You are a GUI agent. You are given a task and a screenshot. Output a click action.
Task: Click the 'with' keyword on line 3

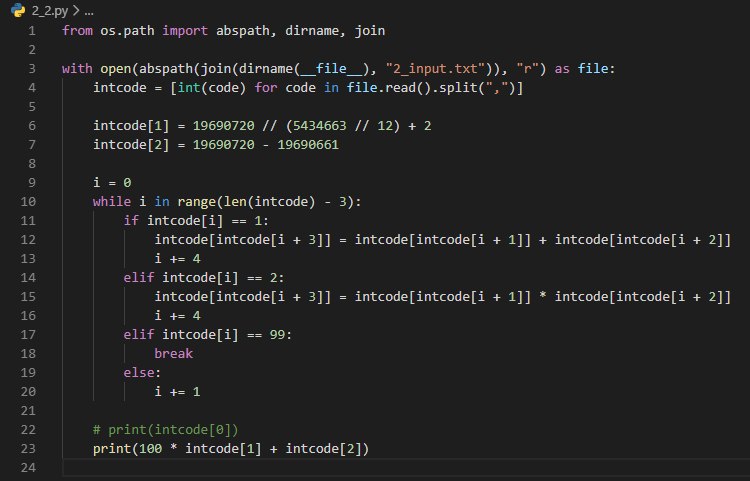(77, 69)
